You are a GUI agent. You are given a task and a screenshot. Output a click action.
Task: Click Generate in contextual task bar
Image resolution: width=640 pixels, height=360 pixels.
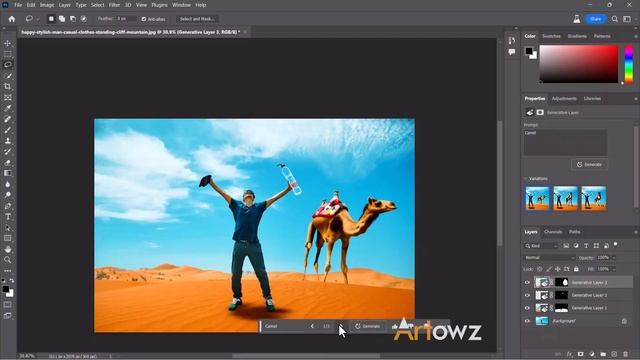[367, 326]
